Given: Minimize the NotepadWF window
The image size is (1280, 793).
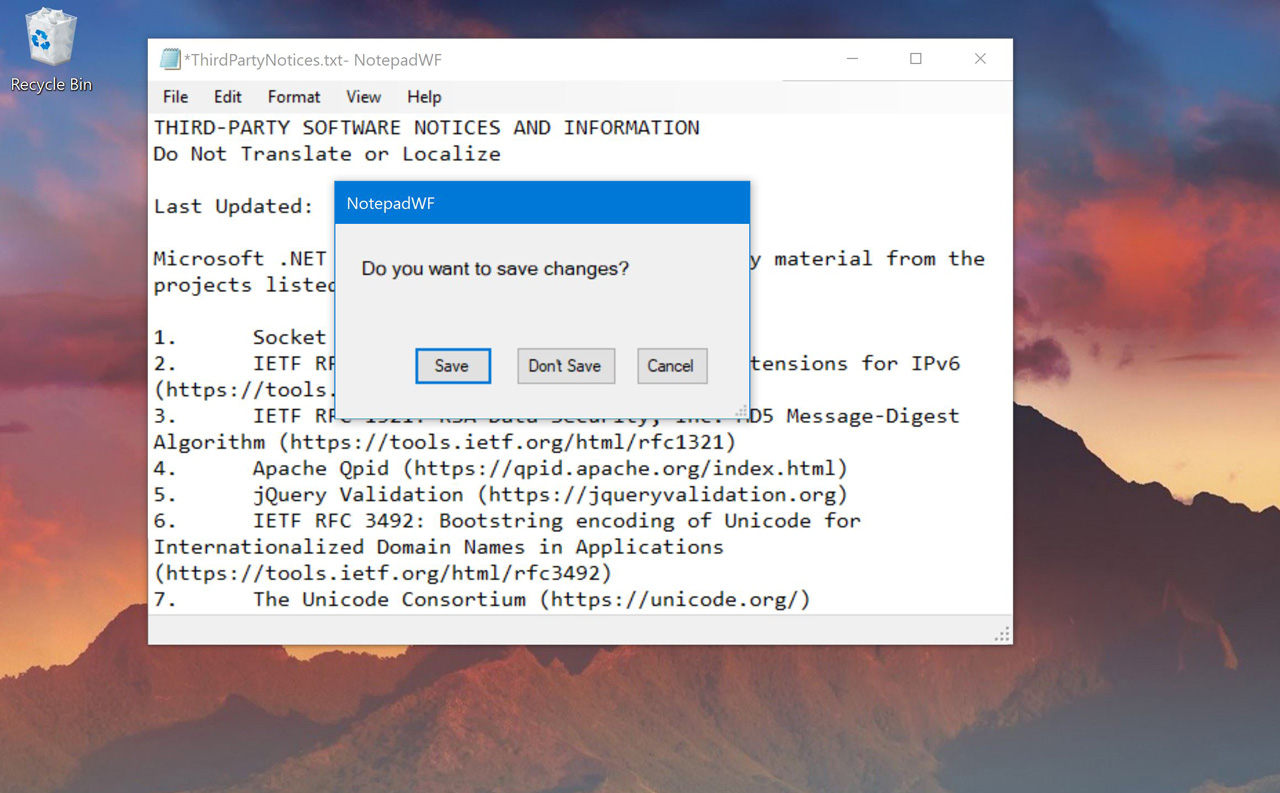Looking at the screenshot, I should coord(852,59).
